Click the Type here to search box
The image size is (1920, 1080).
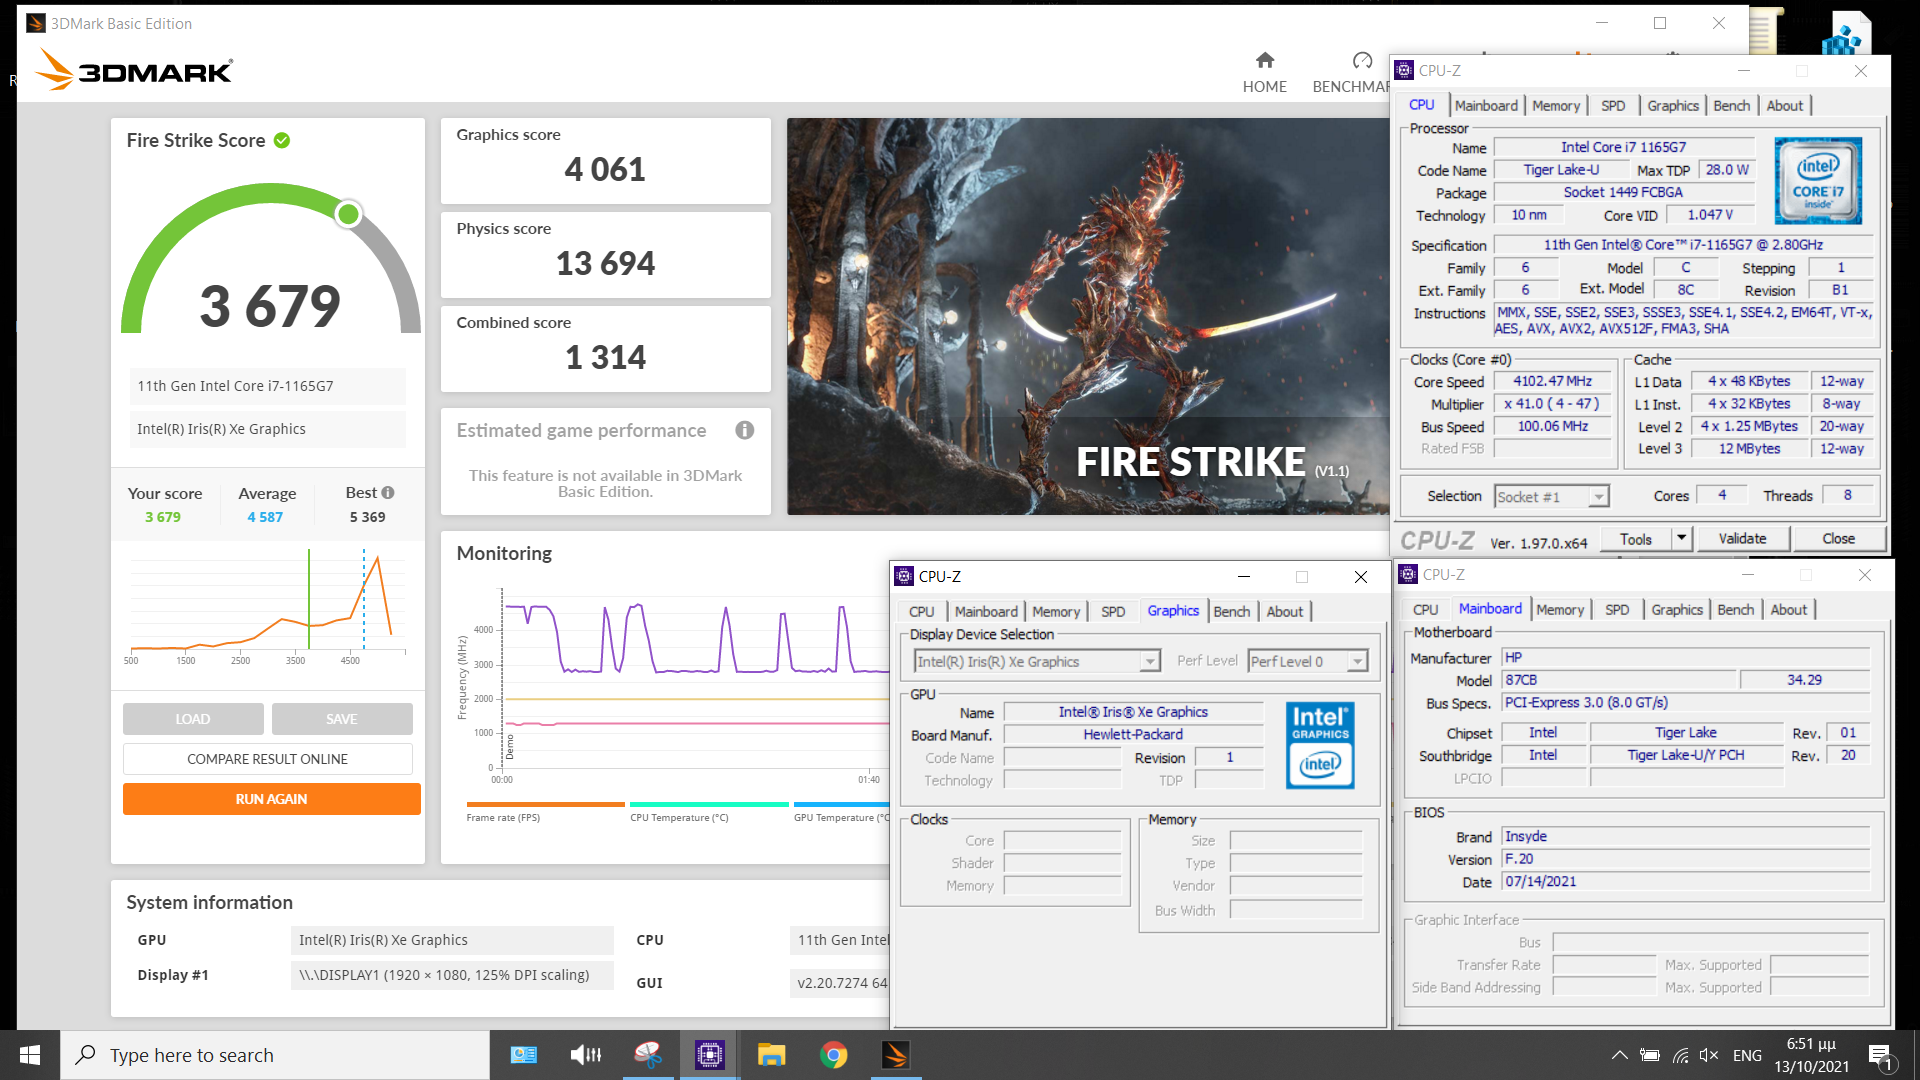[275, 1055]
